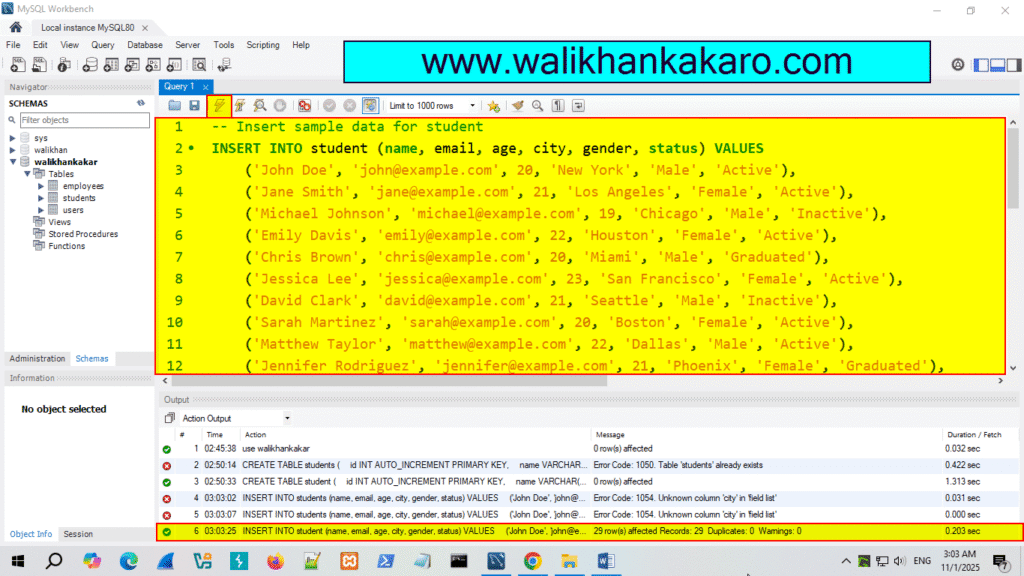Switch to the Administration tab
This screenshot has height=576, width=1024.
tap(37, 358)
